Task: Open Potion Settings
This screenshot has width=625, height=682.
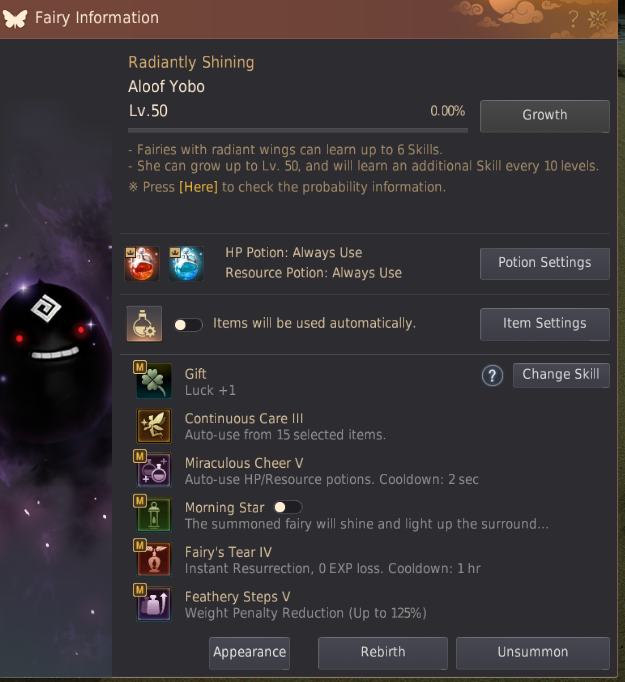Action: click(545, 264)
